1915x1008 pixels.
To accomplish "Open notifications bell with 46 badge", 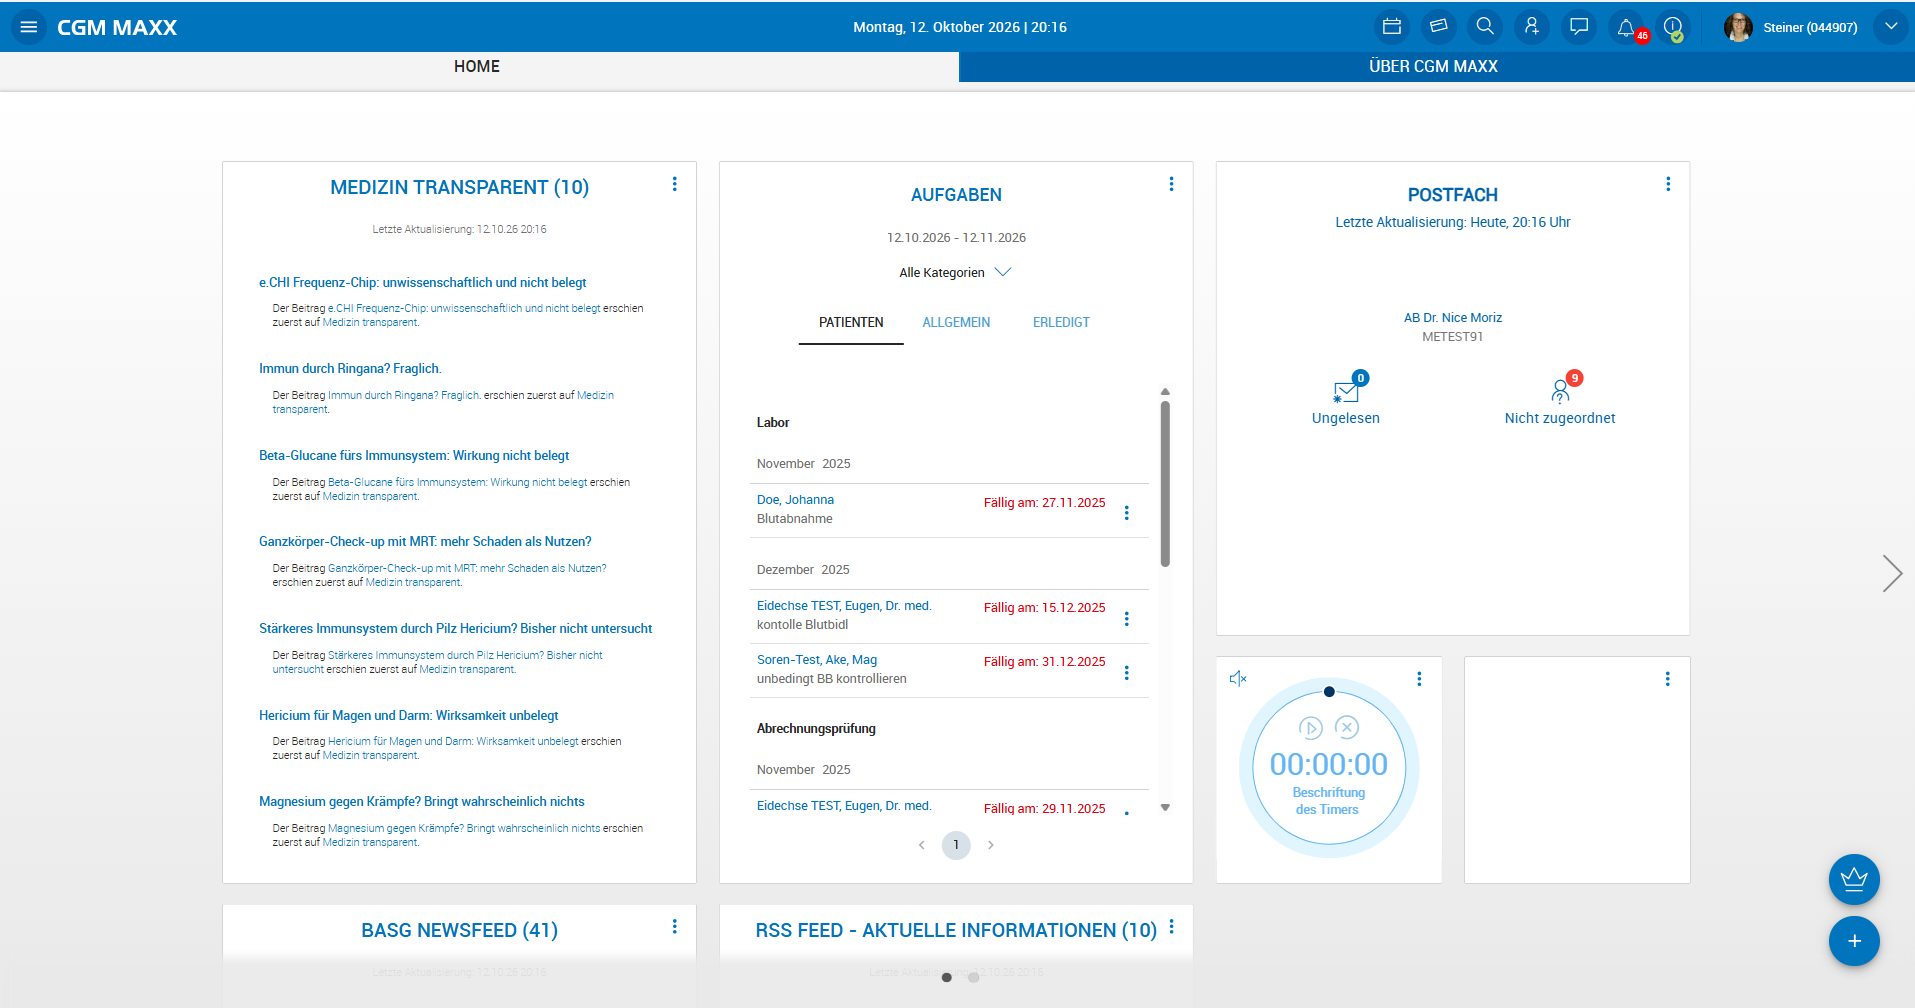I will point(1626,27).
